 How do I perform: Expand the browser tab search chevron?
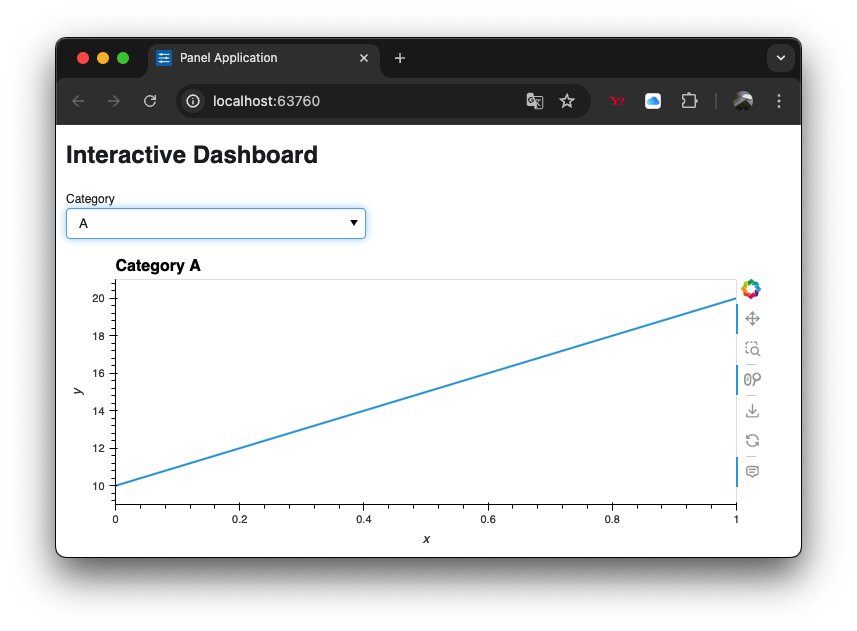point(781,58)
